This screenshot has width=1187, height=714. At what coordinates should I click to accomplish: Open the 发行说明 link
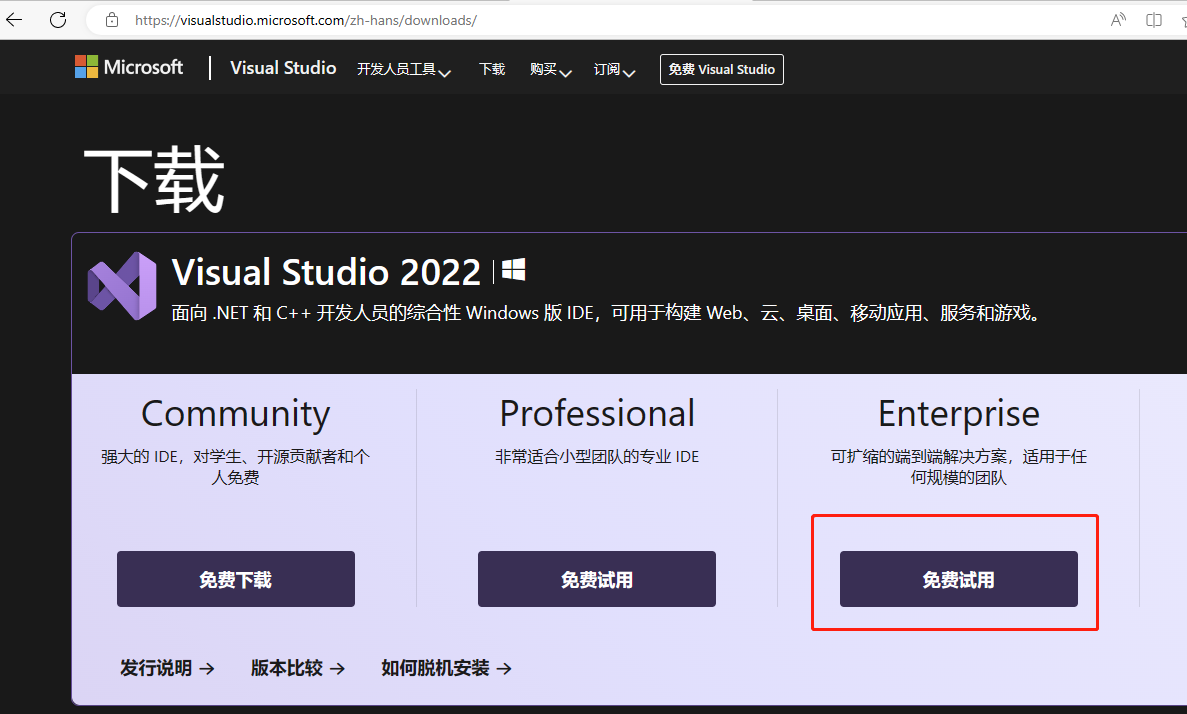pyautogui.click(x=167, y=668)
